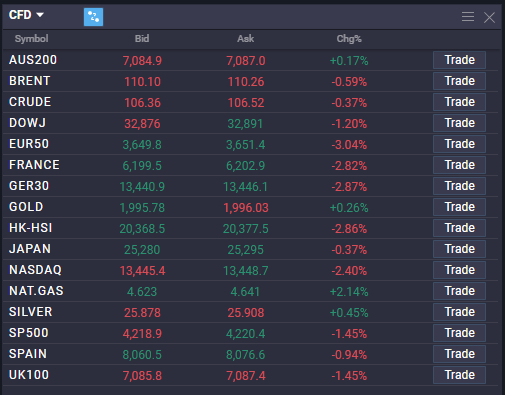Click Trade button for BRENT
Screen dimensions: 505x395
pyautogui.click(x=459, y=81)
